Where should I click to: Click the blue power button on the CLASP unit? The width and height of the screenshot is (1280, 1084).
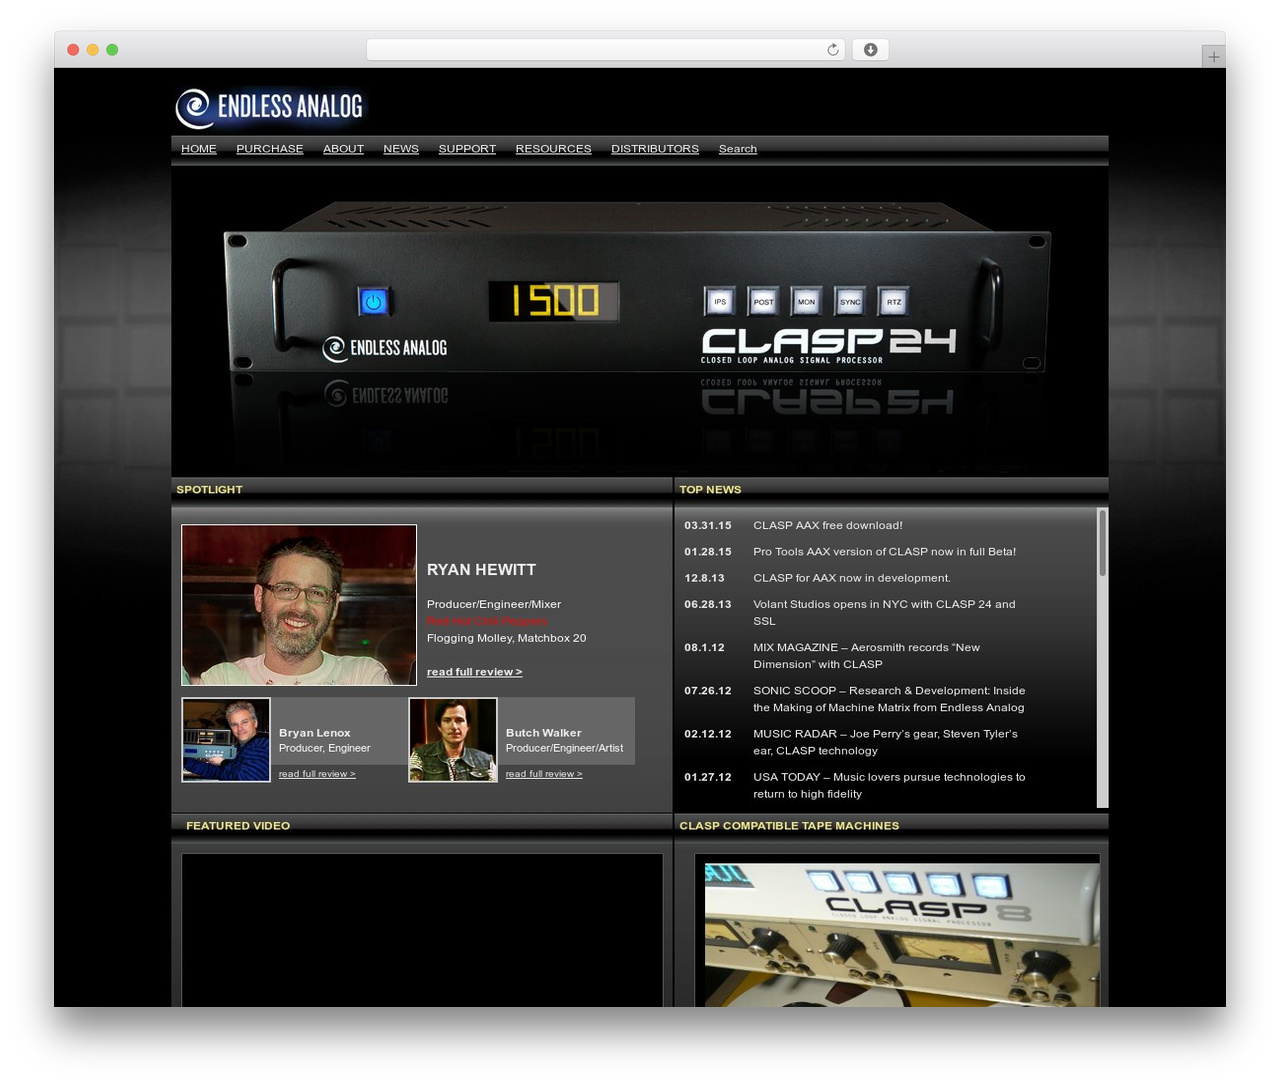coord(373,301)
